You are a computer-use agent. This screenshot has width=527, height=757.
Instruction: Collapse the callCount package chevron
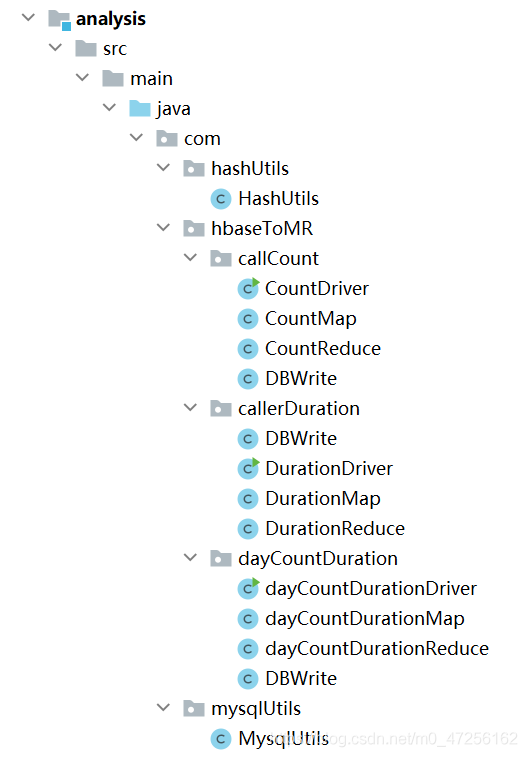point(191,257)
